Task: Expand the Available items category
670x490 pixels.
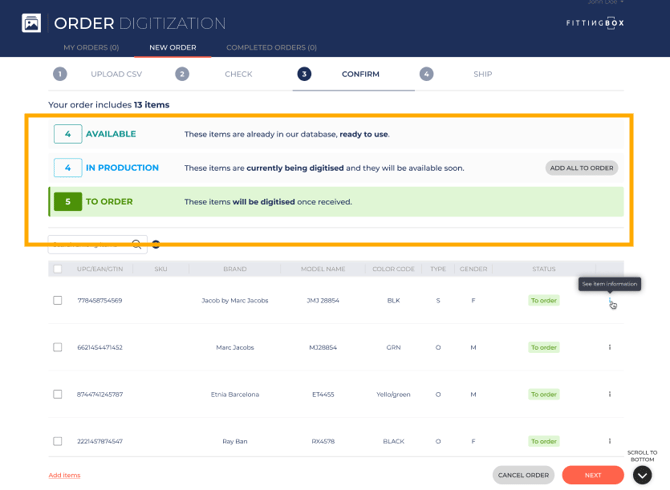Action: click(110, 134)
